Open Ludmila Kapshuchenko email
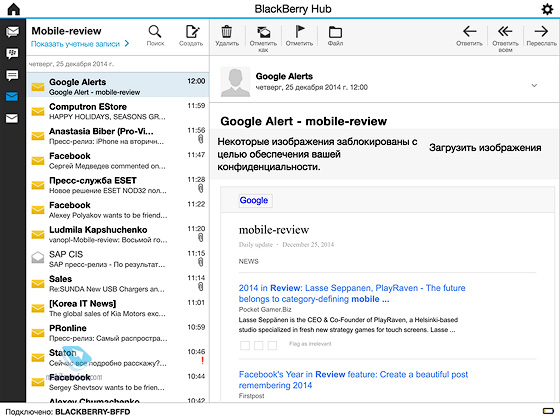This screenshot has width=560, height=420. coord(118,234)
